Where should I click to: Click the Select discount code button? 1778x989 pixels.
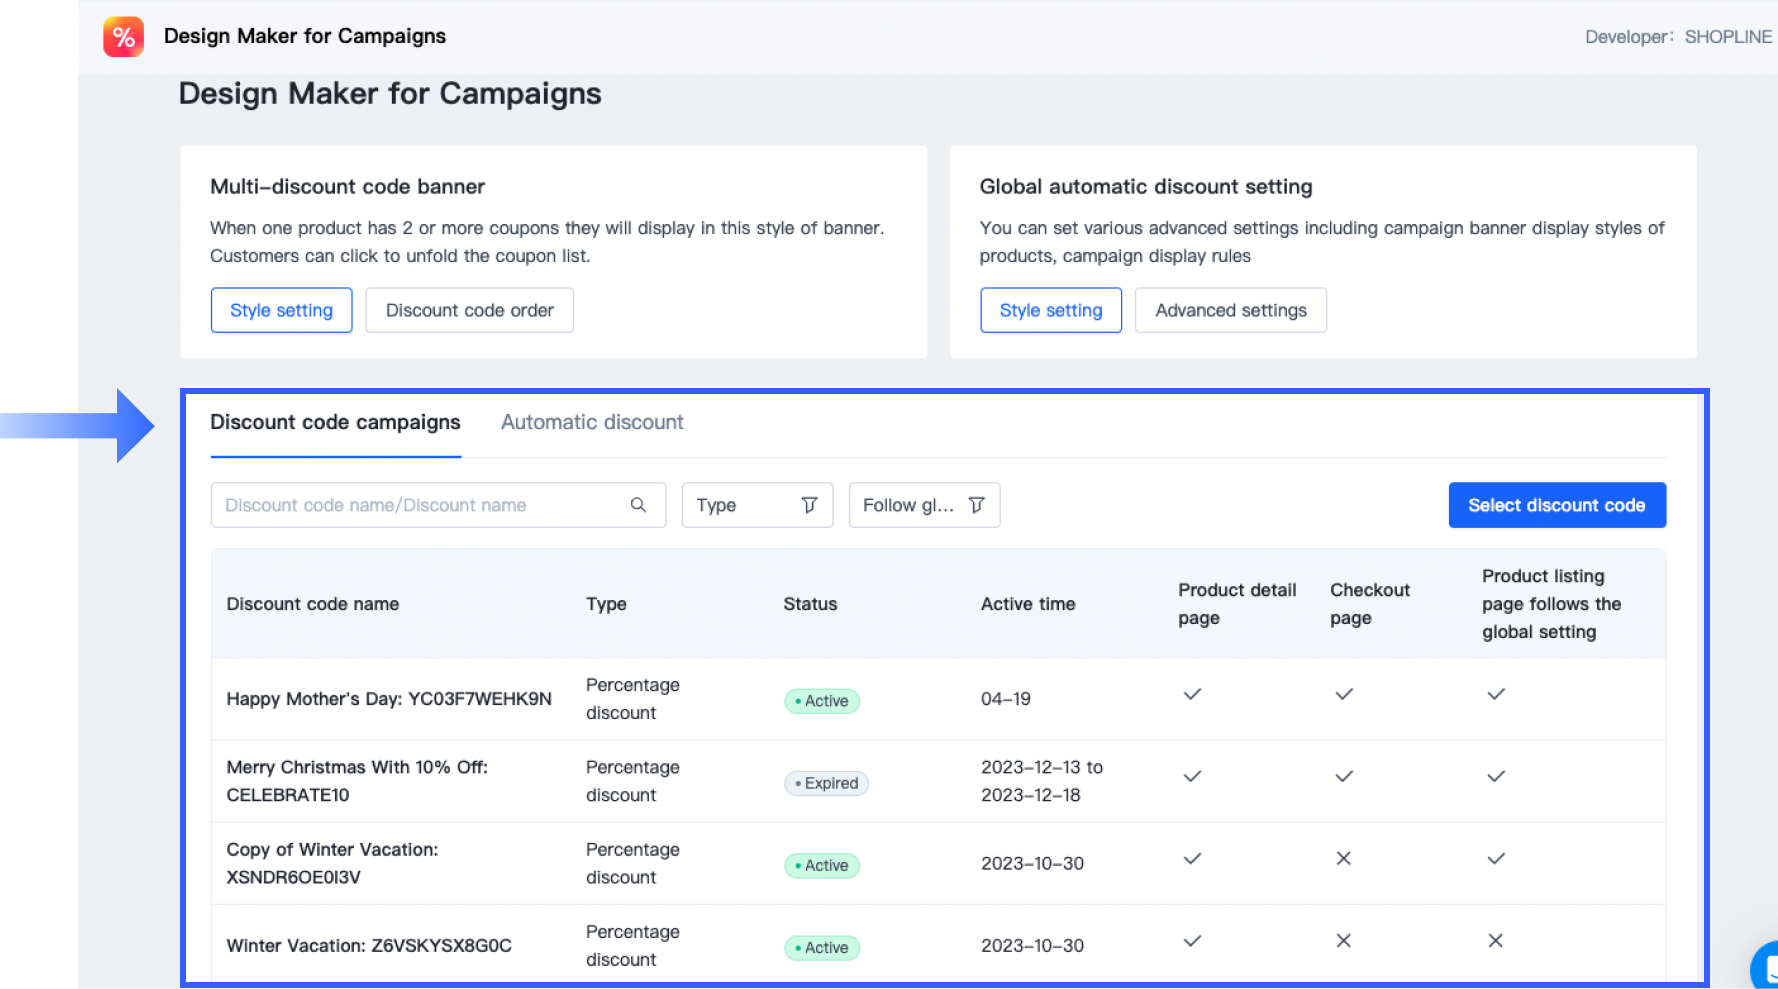coord(1557,505)
